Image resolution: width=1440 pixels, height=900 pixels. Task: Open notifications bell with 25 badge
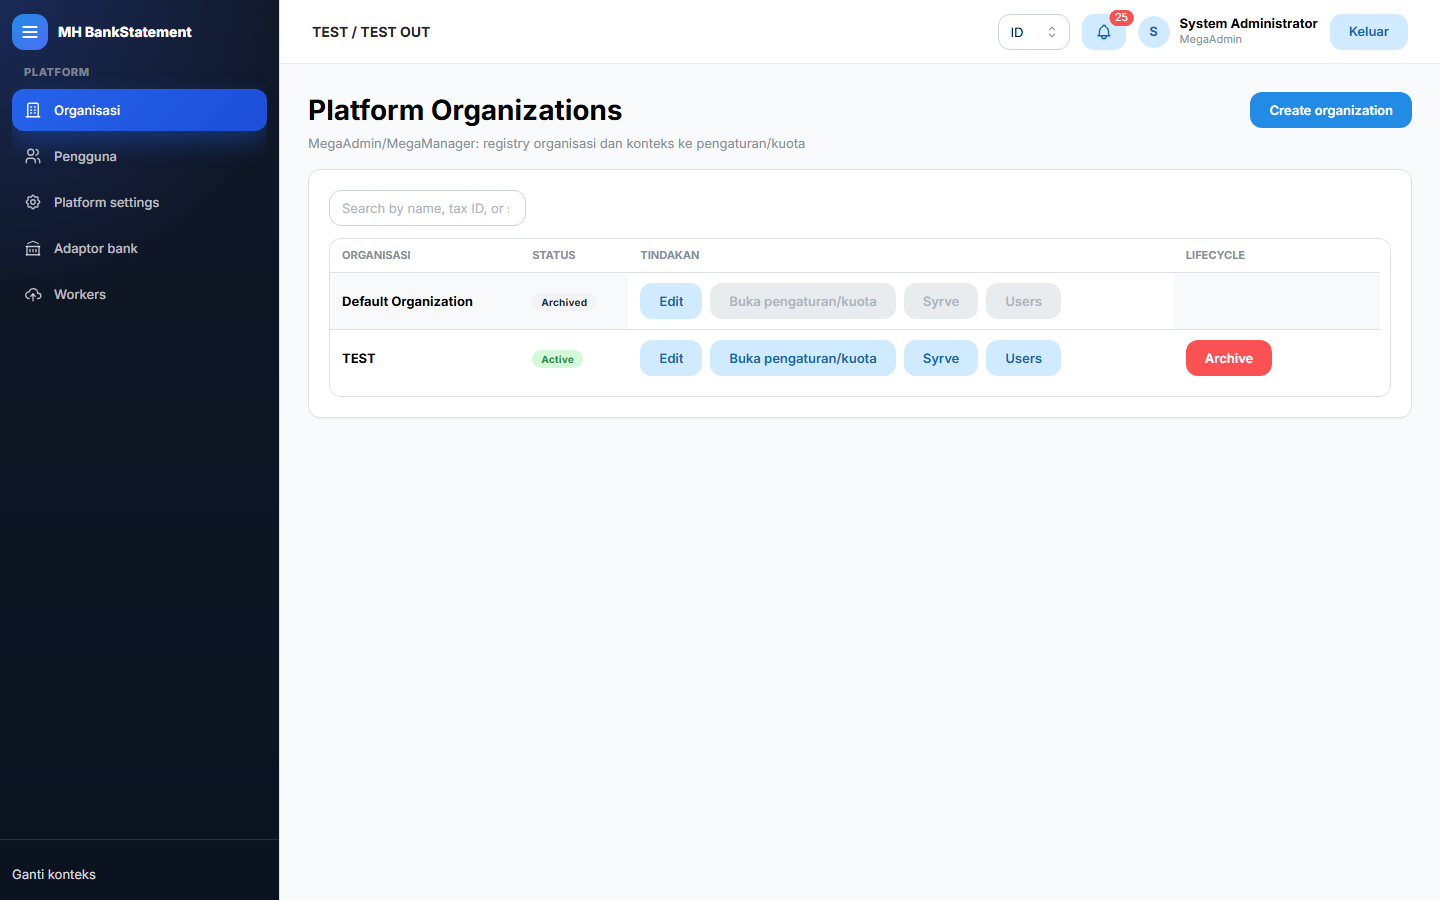tap(1104, 32)
